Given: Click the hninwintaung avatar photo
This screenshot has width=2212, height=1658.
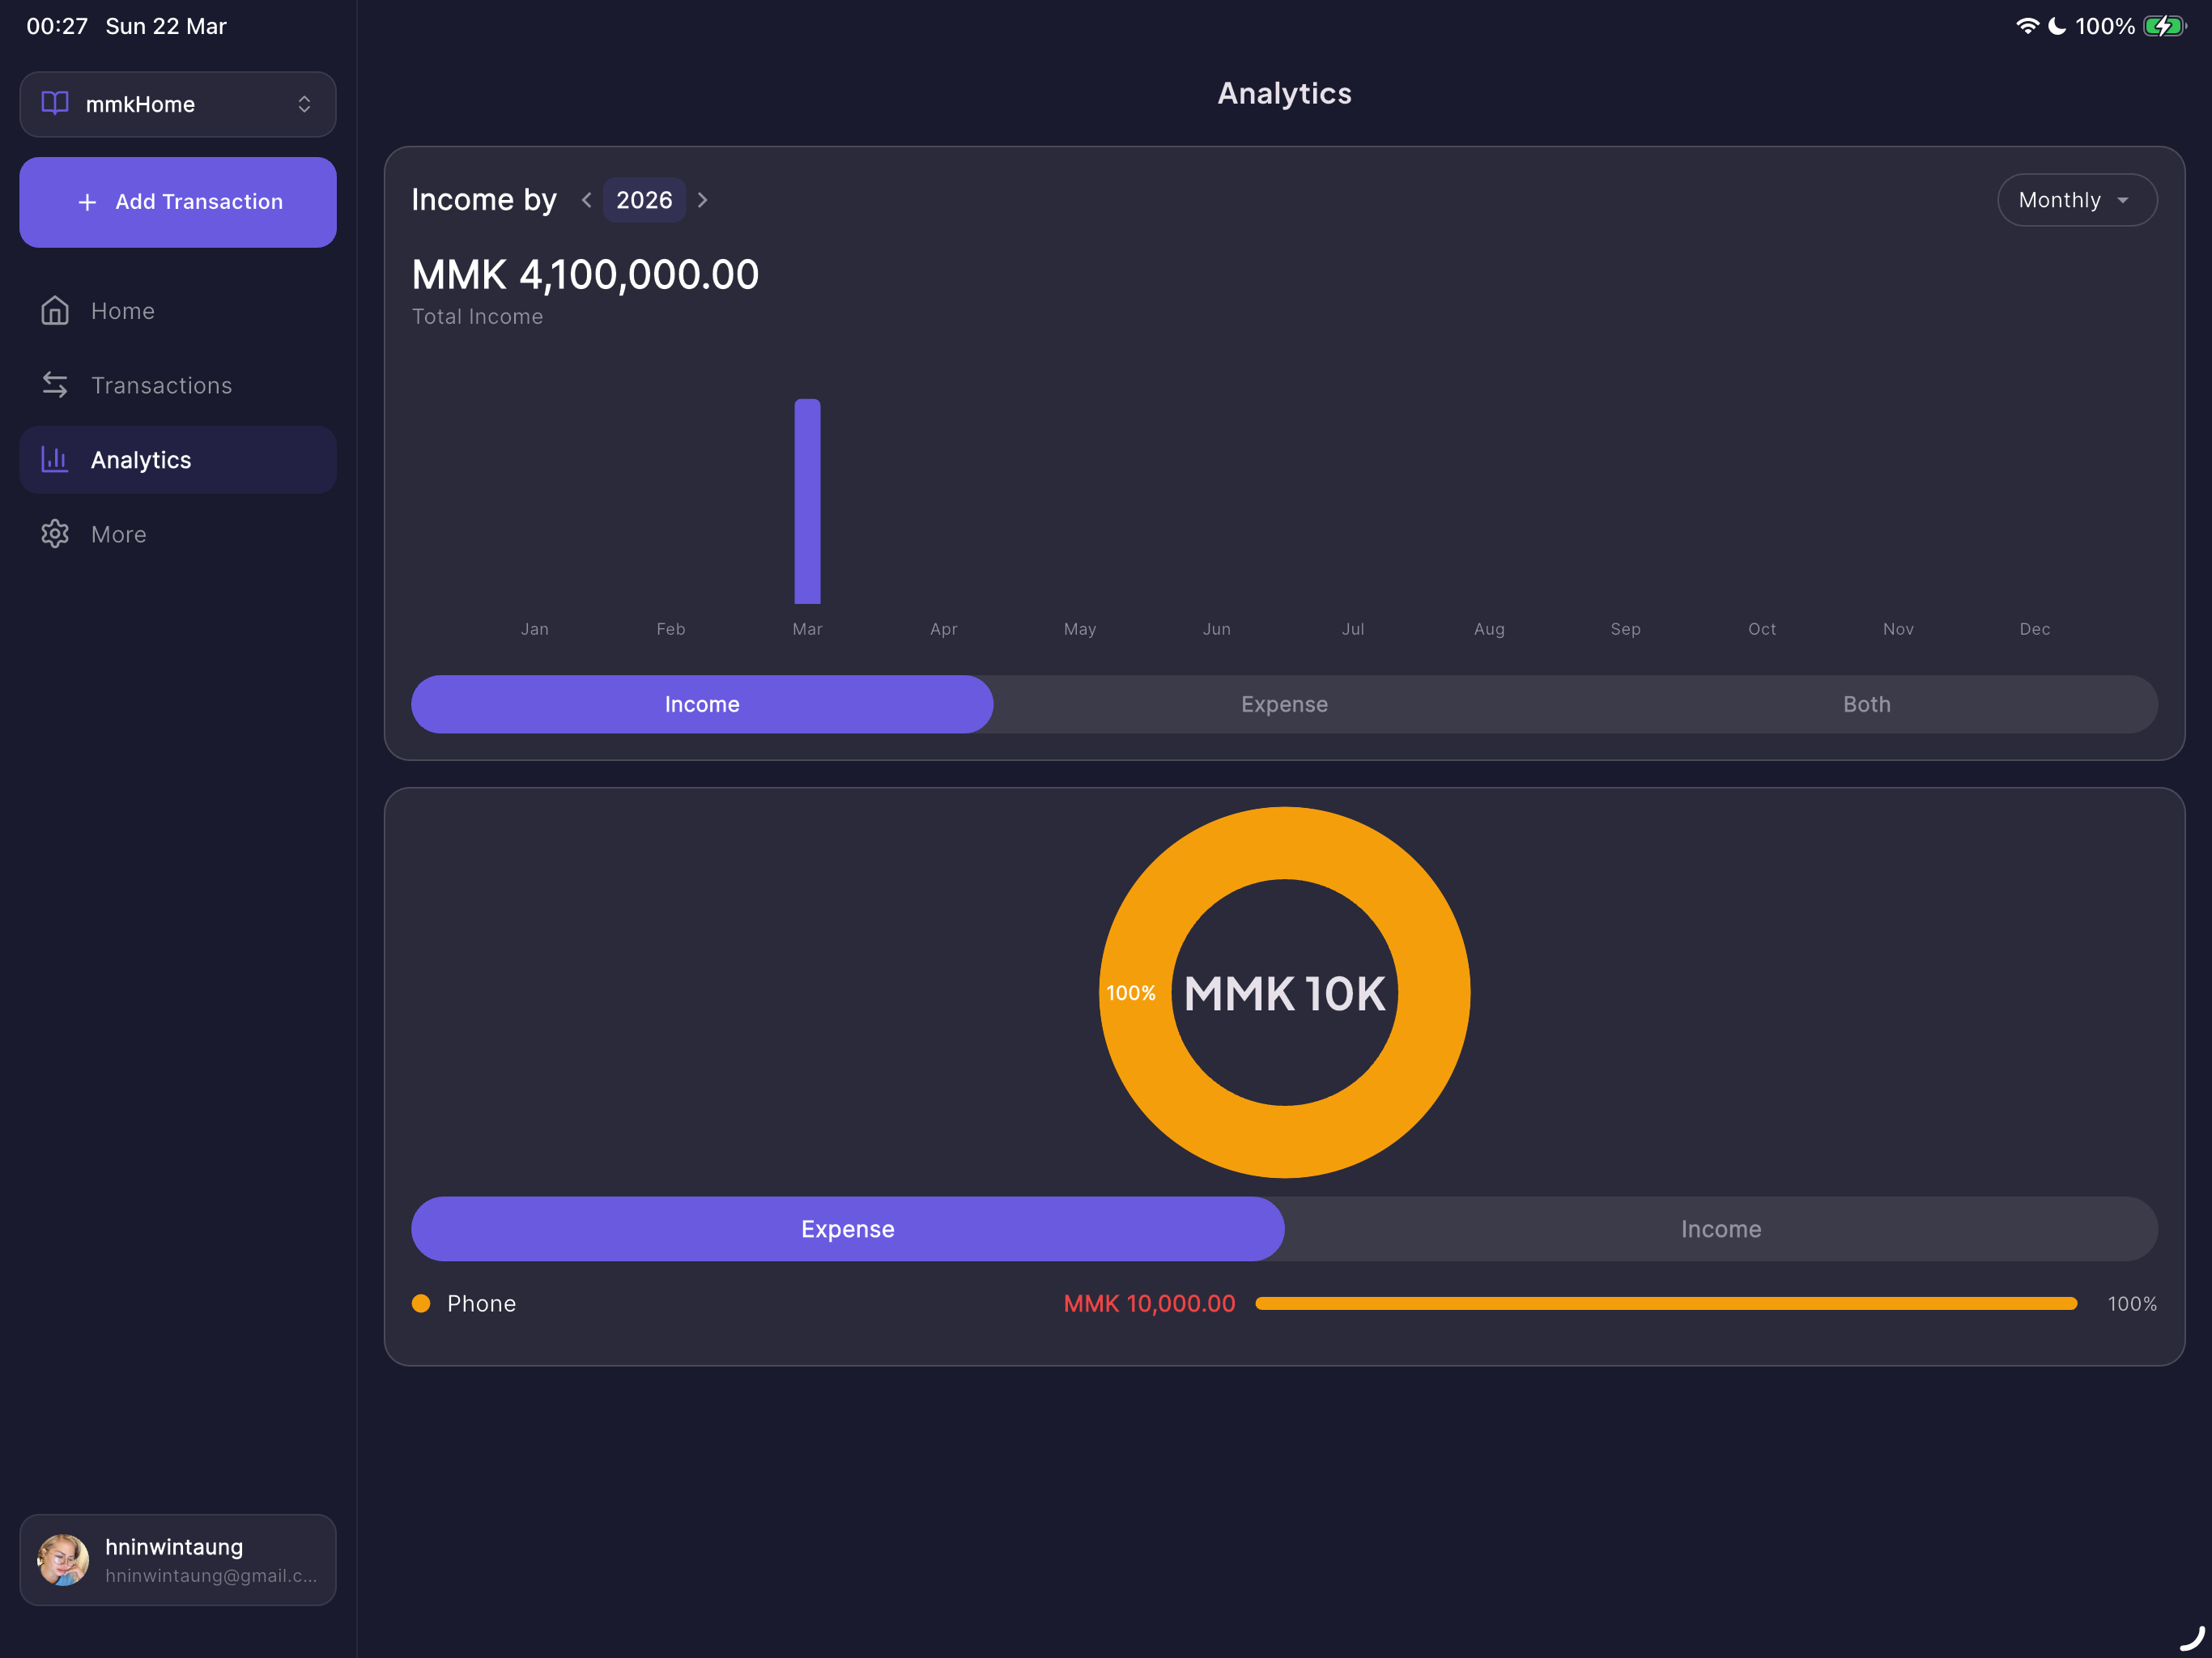Looking at the screenshot, I should tap(63, 1560).
